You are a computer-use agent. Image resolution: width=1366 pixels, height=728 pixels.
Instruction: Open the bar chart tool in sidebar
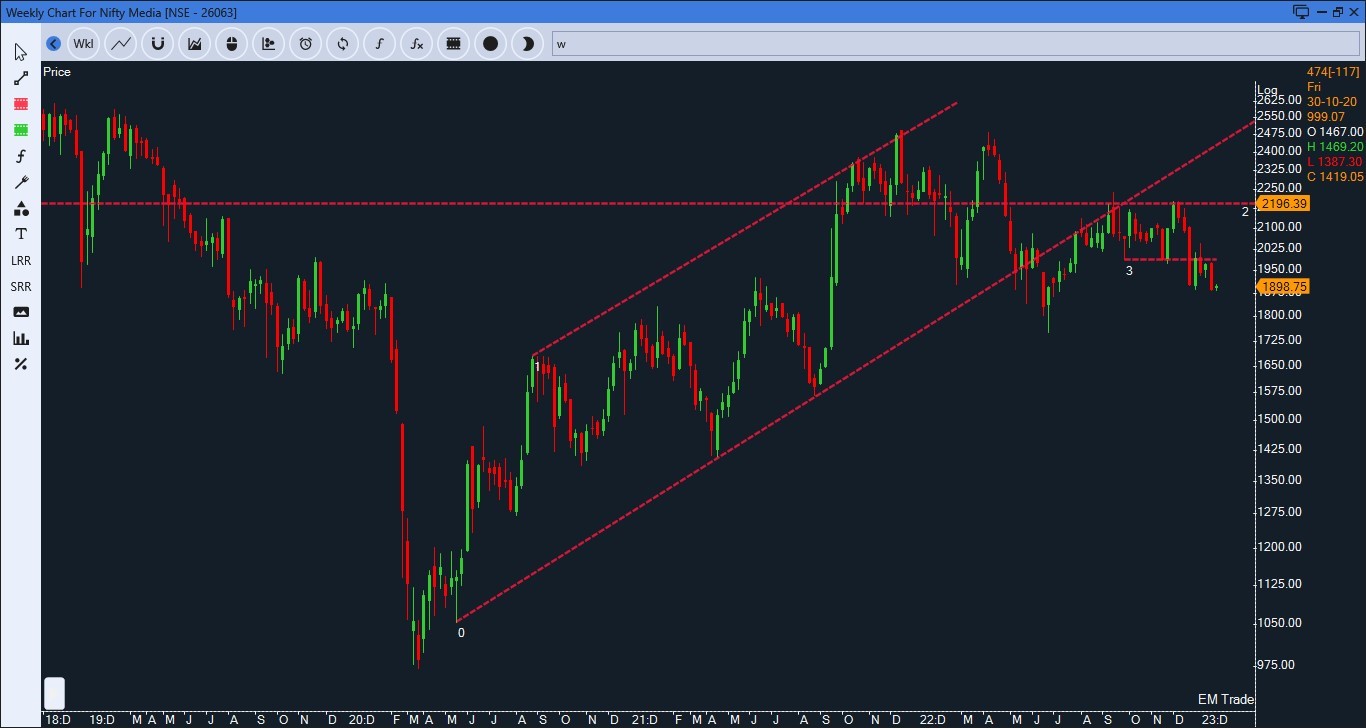pos(20,338)
